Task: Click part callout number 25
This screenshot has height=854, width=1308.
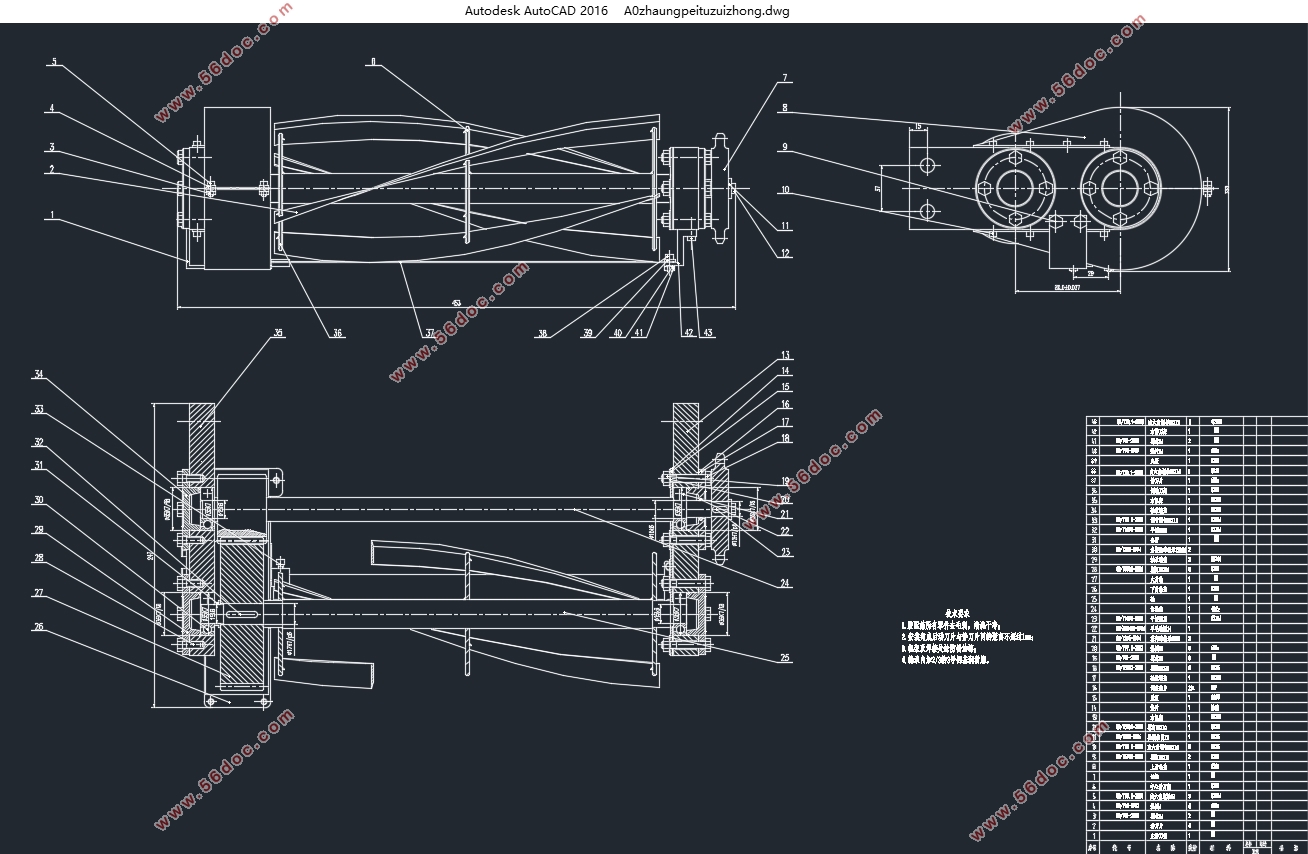Action: click(786, 658)
